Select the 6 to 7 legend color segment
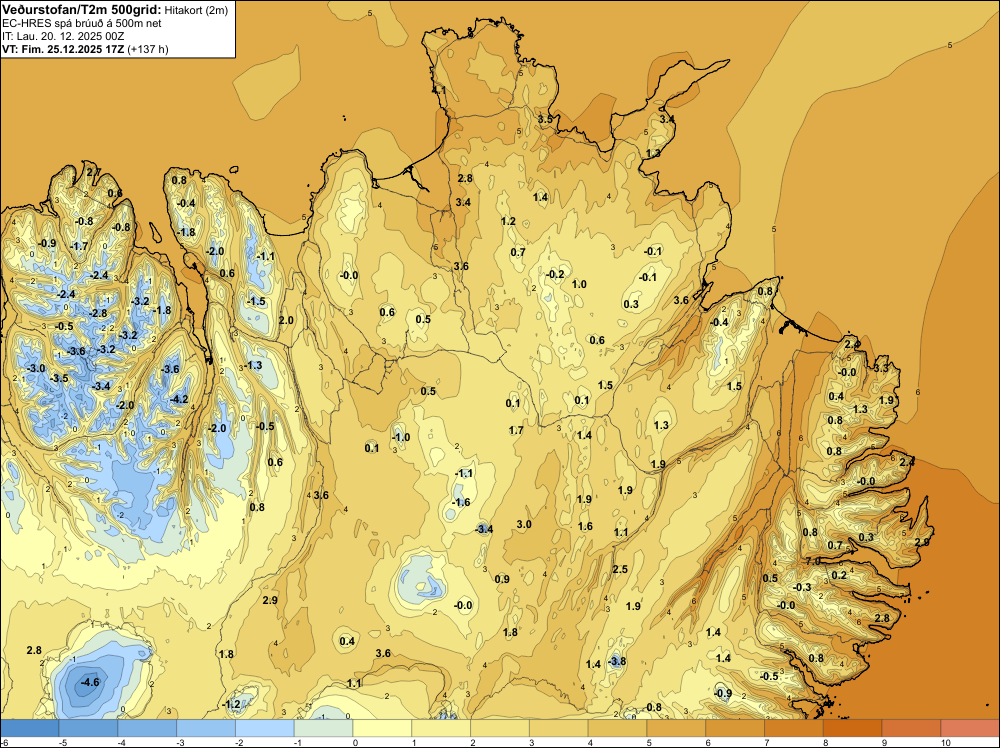The height and width of the screenshot is (748, 1000). coord(735,728)
